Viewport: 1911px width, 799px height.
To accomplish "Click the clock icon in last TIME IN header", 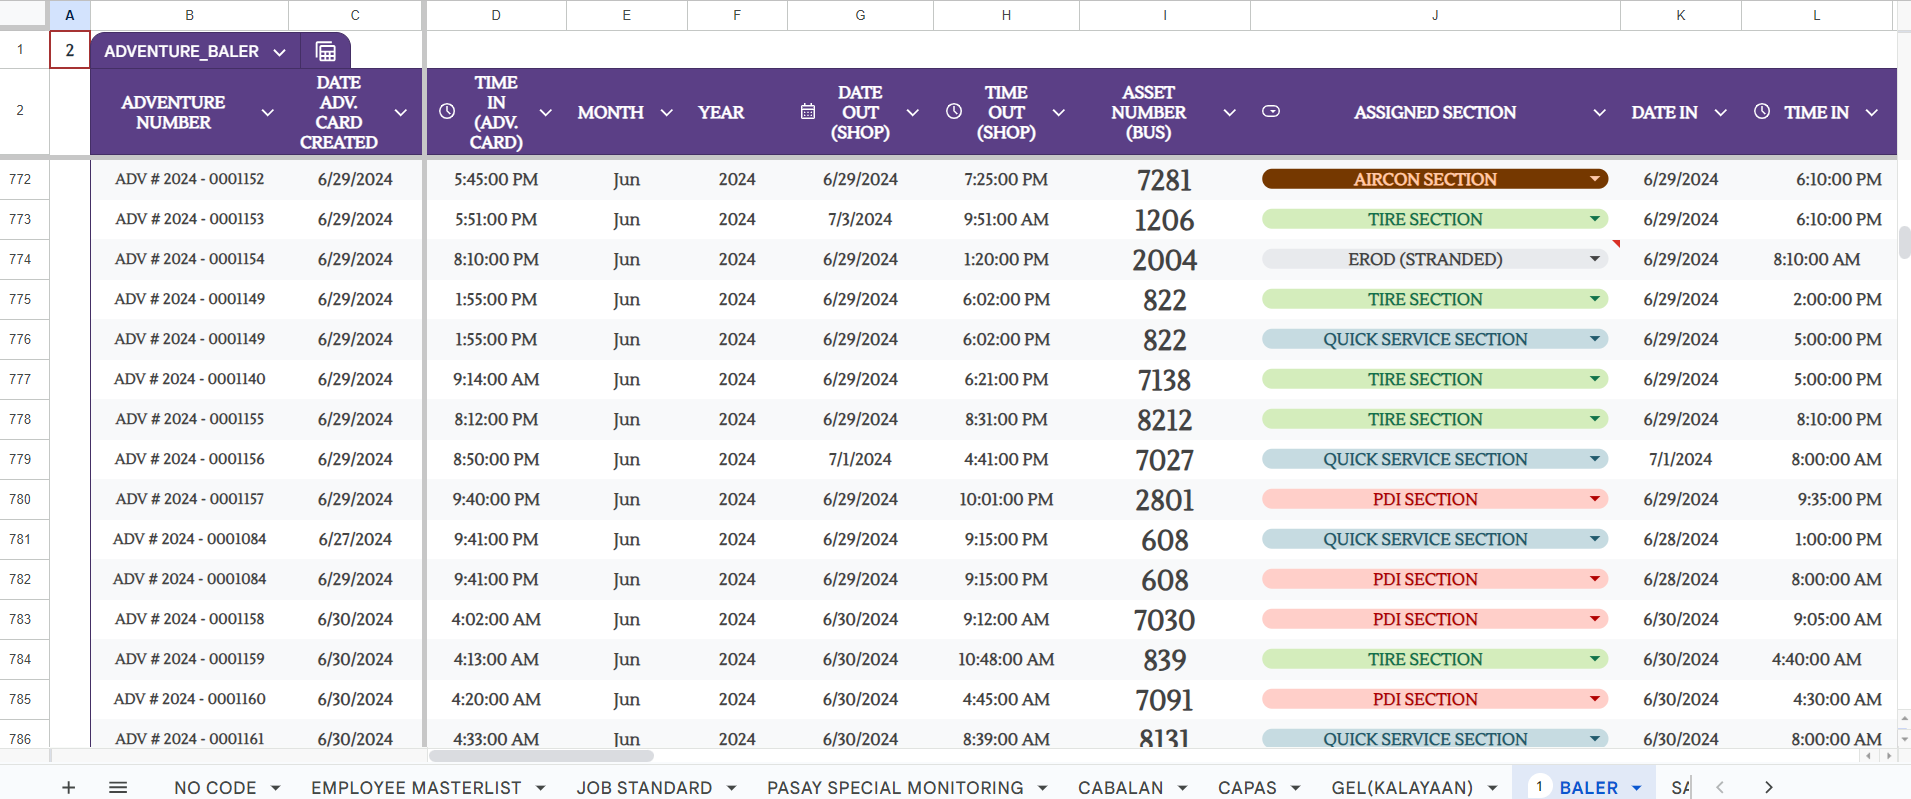I will coord(1762,112).
